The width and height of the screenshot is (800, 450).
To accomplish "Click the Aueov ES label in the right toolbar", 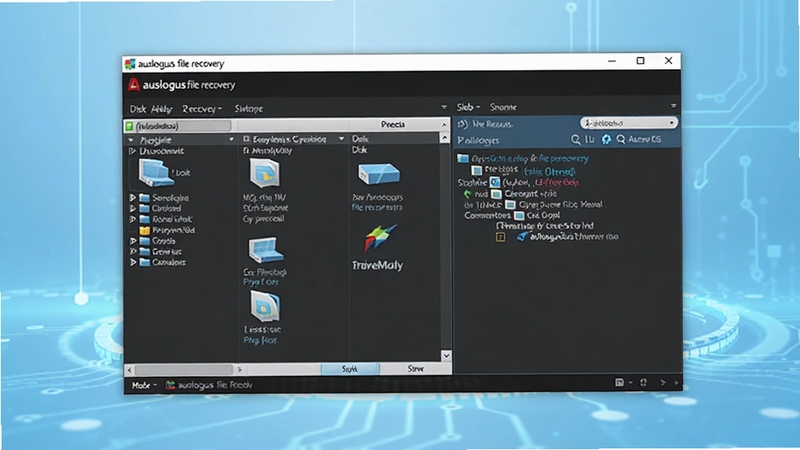I will coord(644,139).
